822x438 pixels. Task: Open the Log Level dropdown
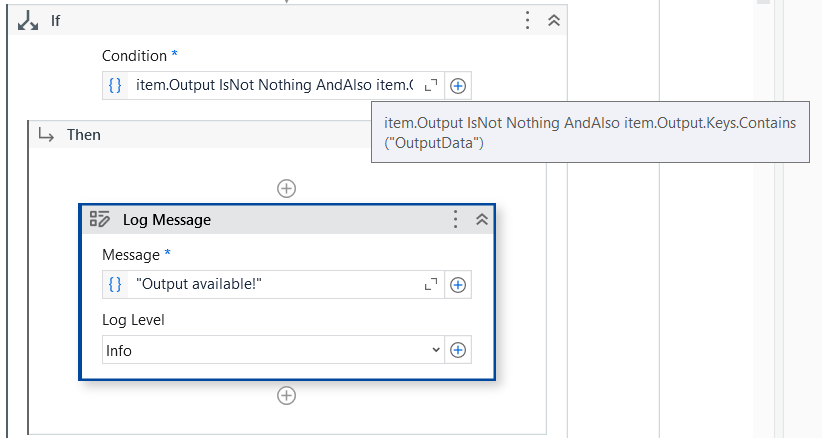coord(273,350)
